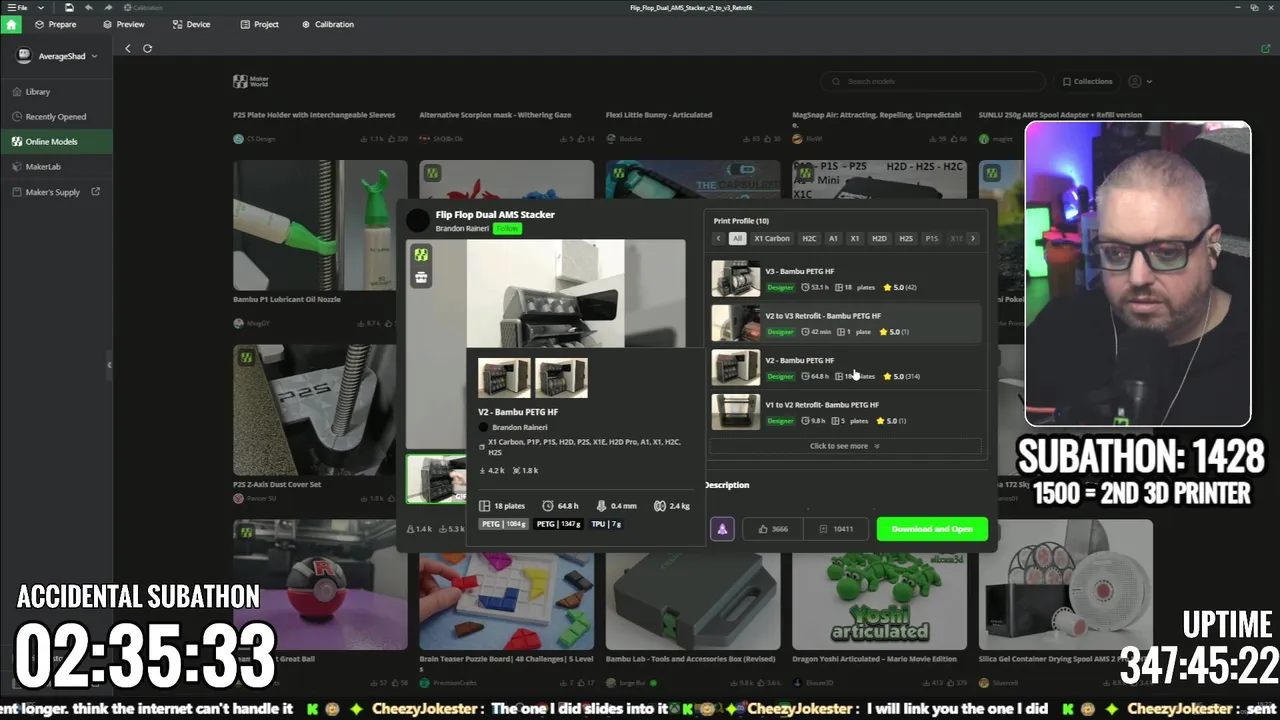The image size is (1280, 720).
Task: Open P2S Plate Holder with Interchangeable Sleeves
Action: click(314, 115)
